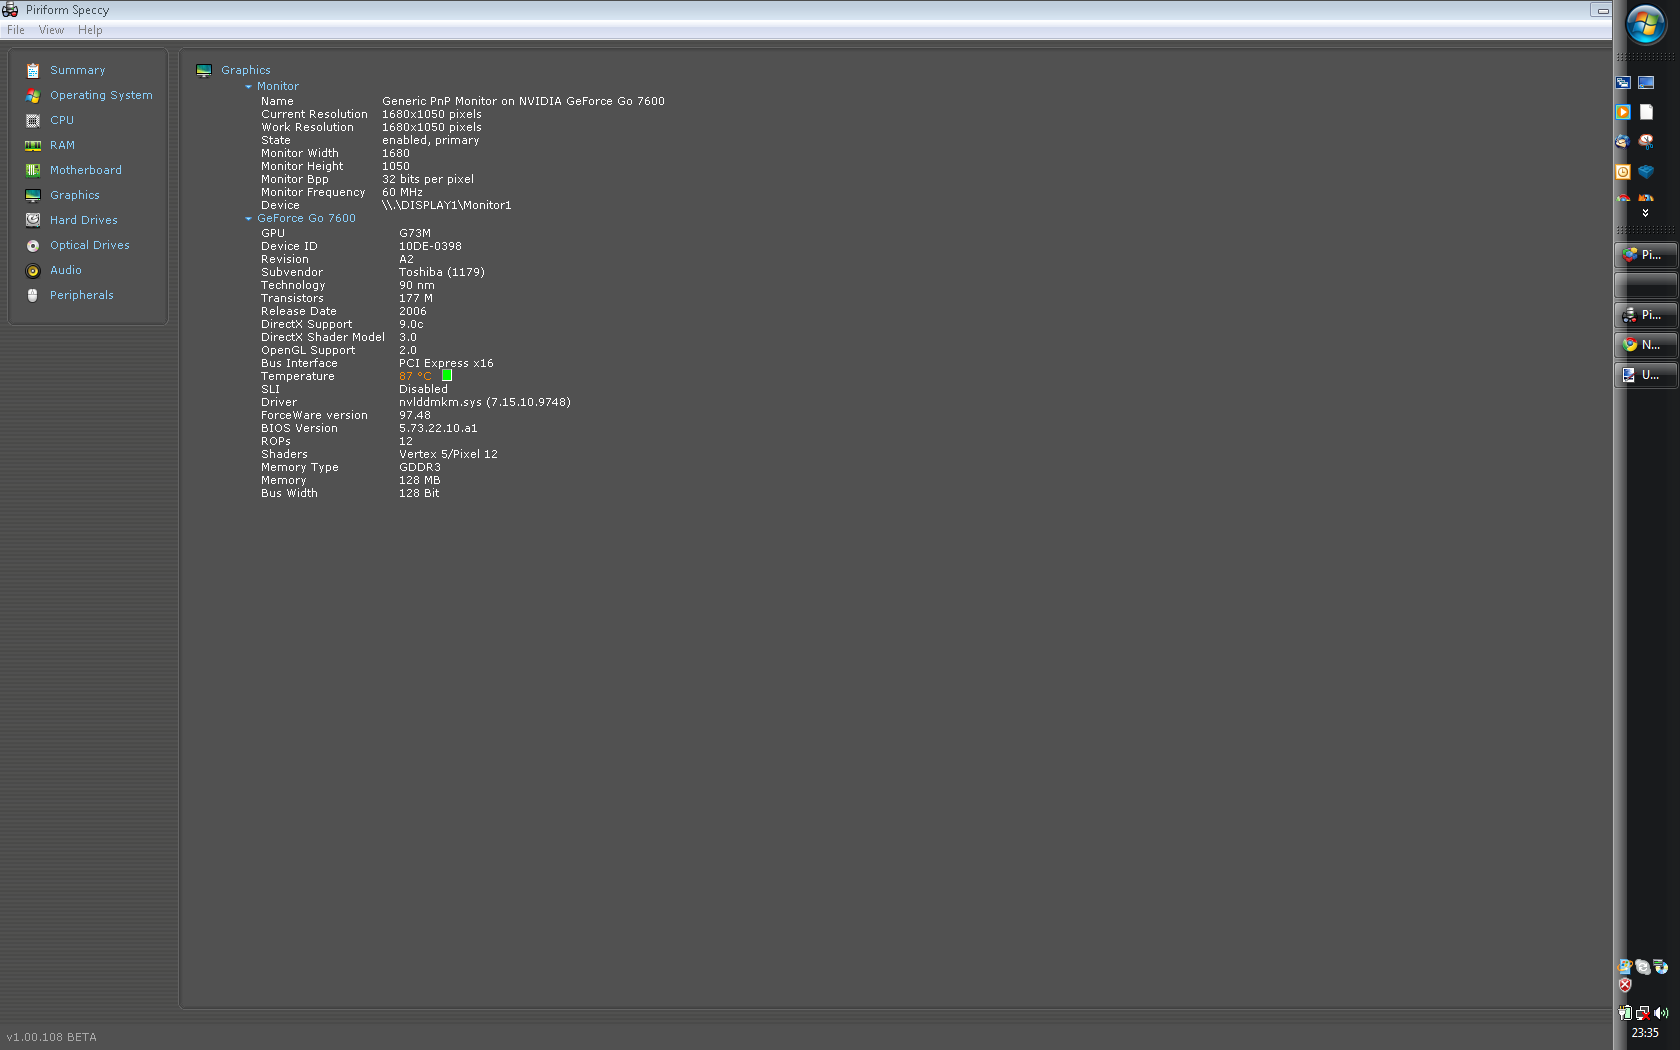This screenshot has width=1680, height=1050.
Task: Click the Hard Drives icon in the sidebar
Action: pyautogui.click(x=33, y=221)
